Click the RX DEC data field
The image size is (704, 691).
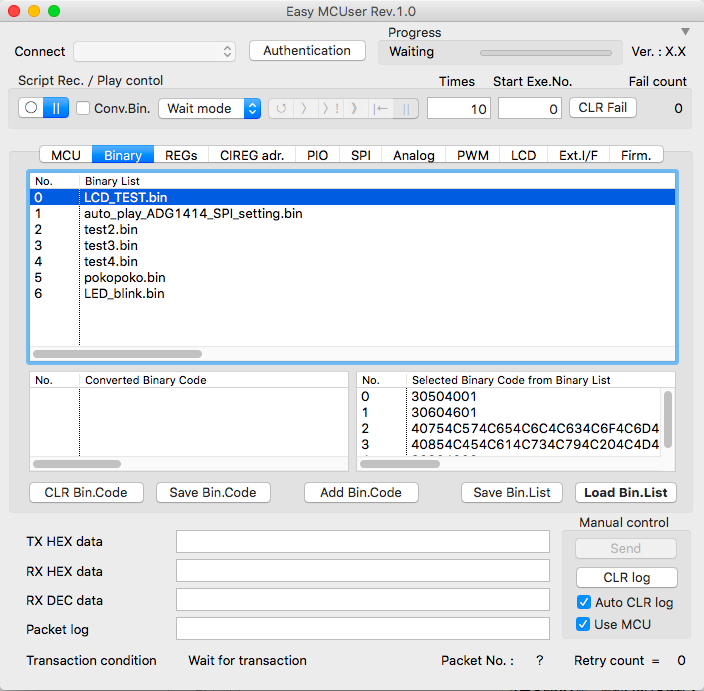tap(363, 600)
